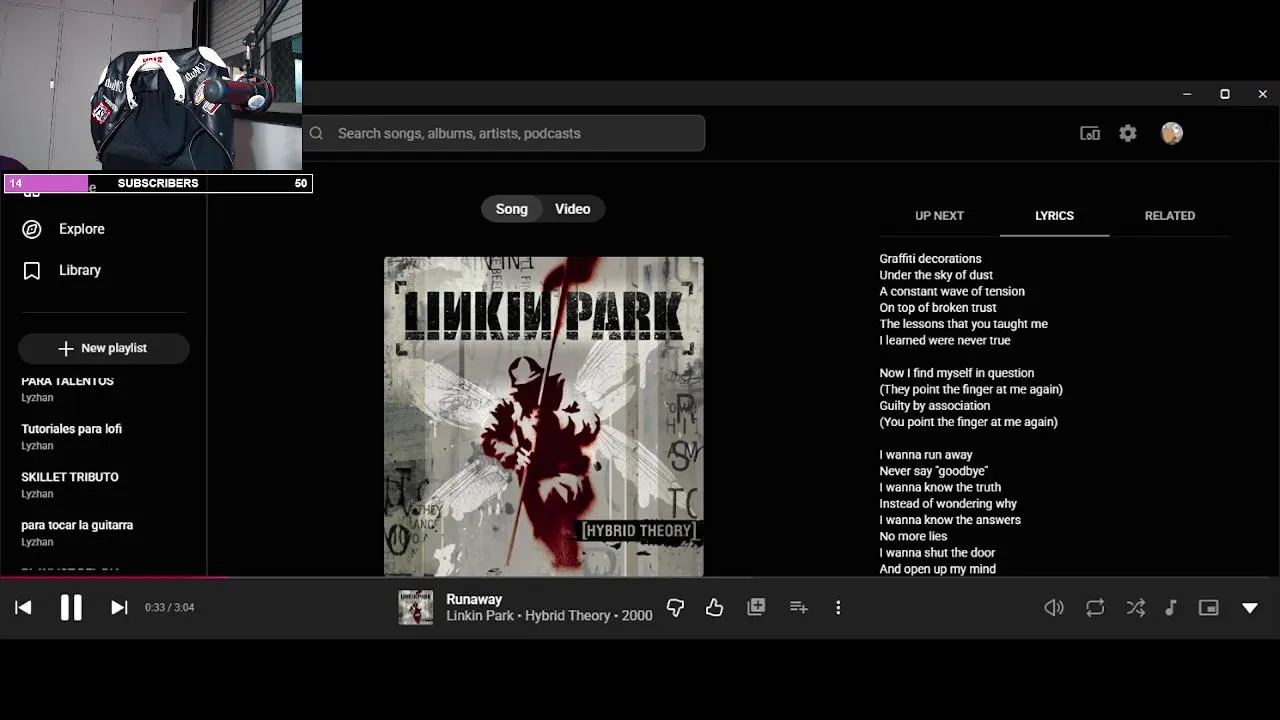The height and width of the screenshot is (720, 1280).
Task: Click the 0:33 / 3:04 elapsed time
Action: tap(169, 607)
